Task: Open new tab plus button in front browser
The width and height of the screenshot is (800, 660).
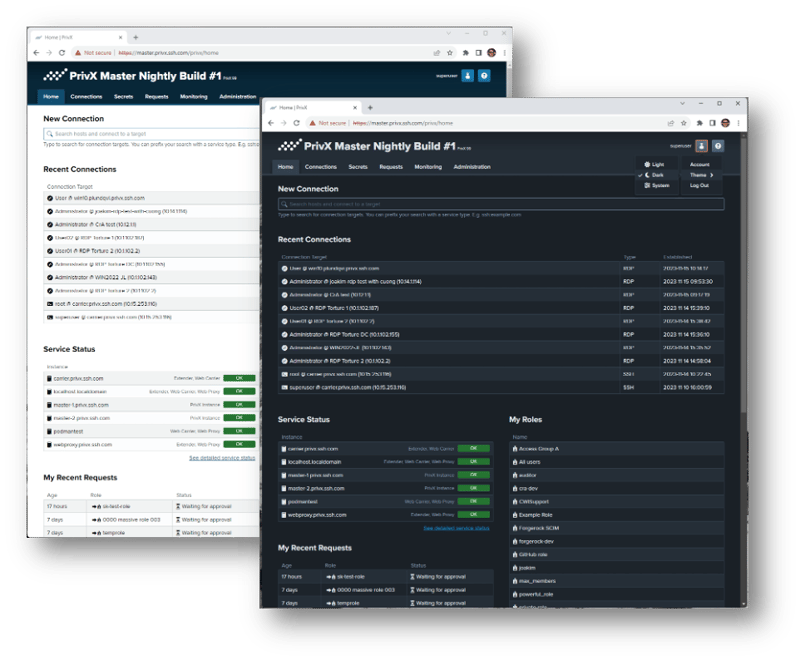Action: 370,107
